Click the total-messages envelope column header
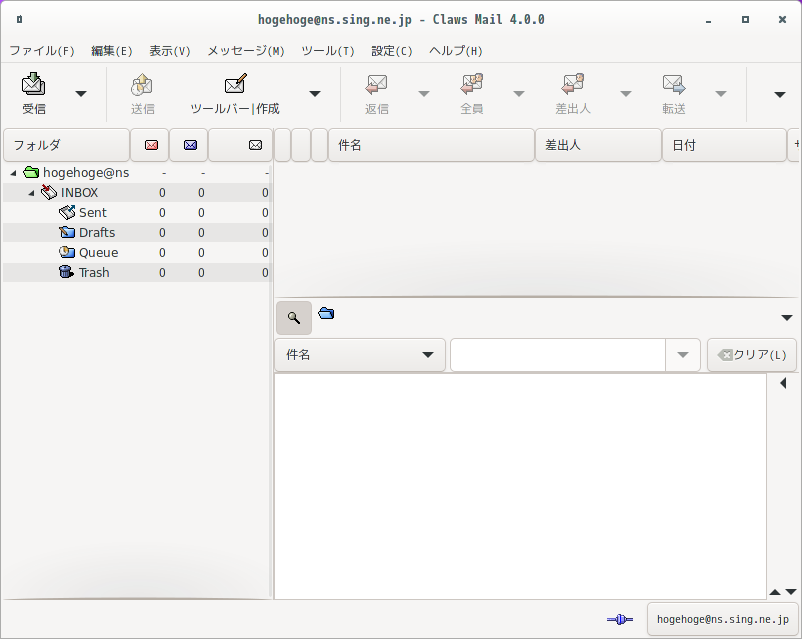802x639 pixels. (x=241, y=145)
